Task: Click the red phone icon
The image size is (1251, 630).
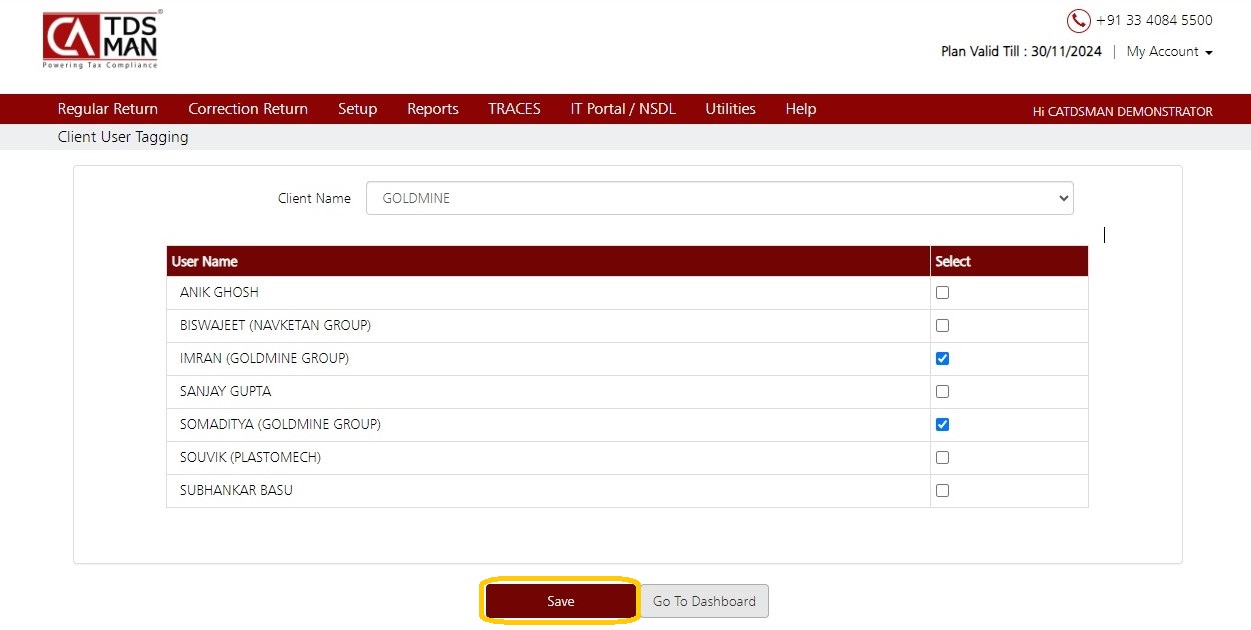Action: click(x=1079, y=21)
